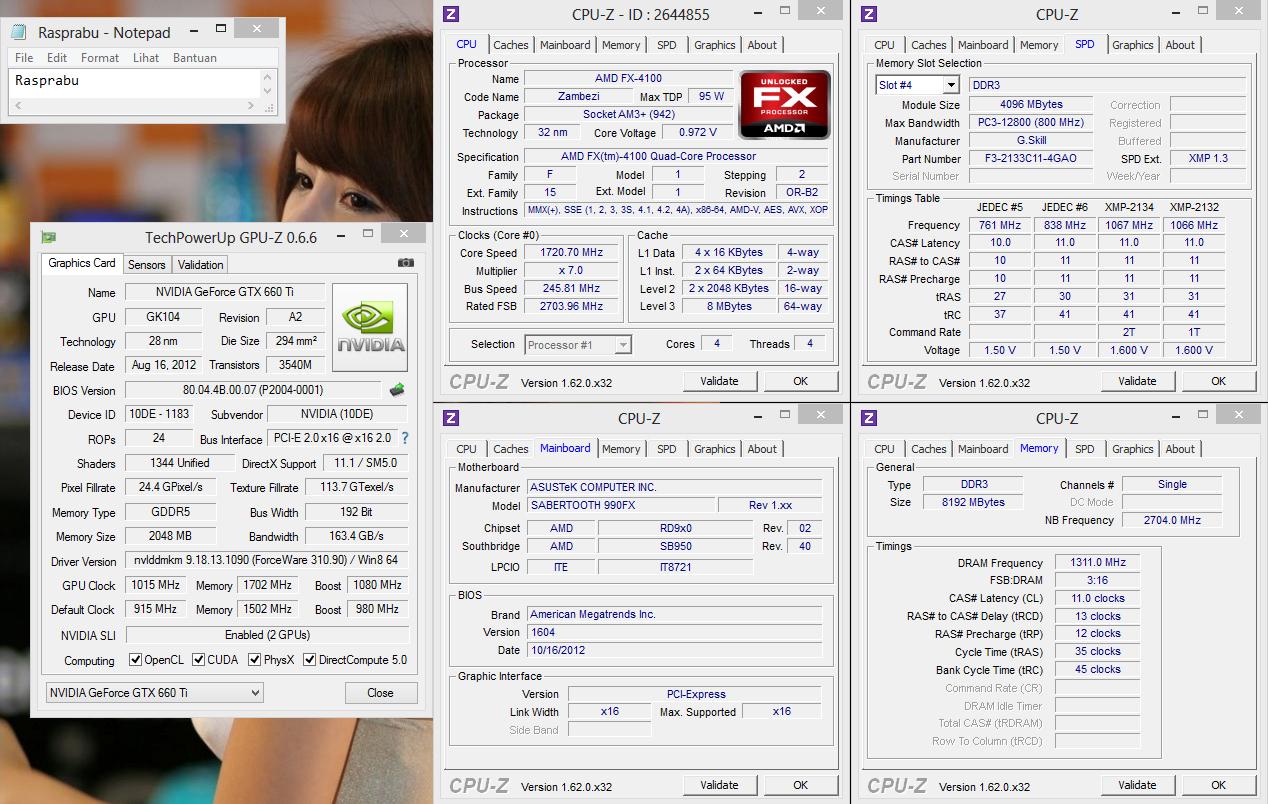The width and height of the screenshot is (1268, 804).
Task: Open the CPU tab in the CPU-Z SPD window
Action: click(x=884, y=45)
